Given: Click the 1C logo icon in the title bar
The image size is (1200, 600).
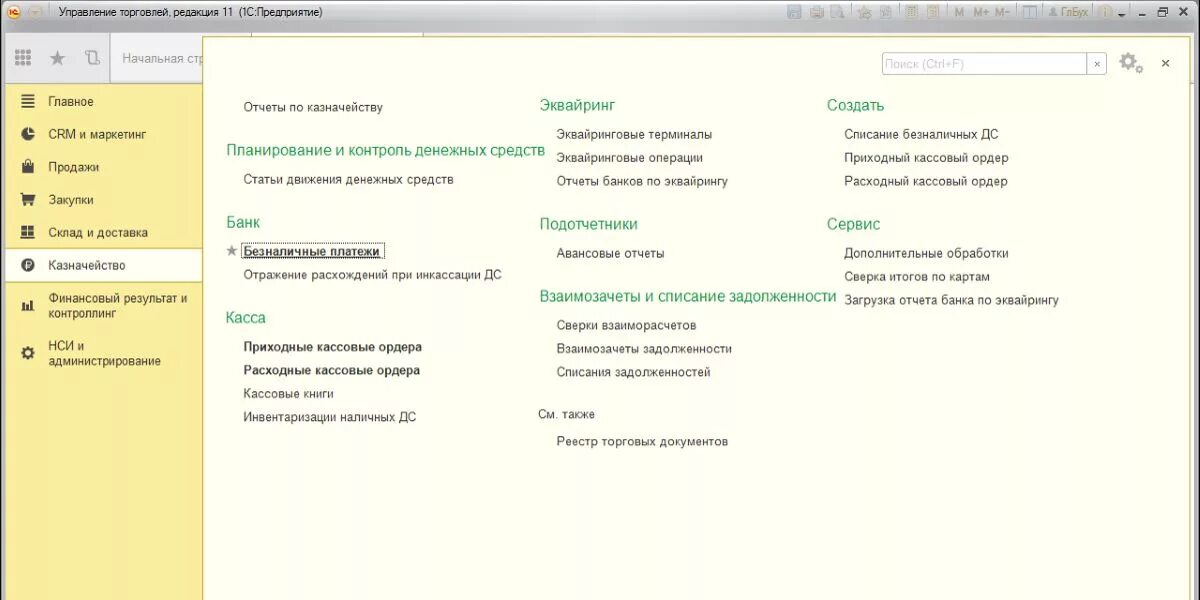Looking at the screenshot, I should tap(14, 12).
